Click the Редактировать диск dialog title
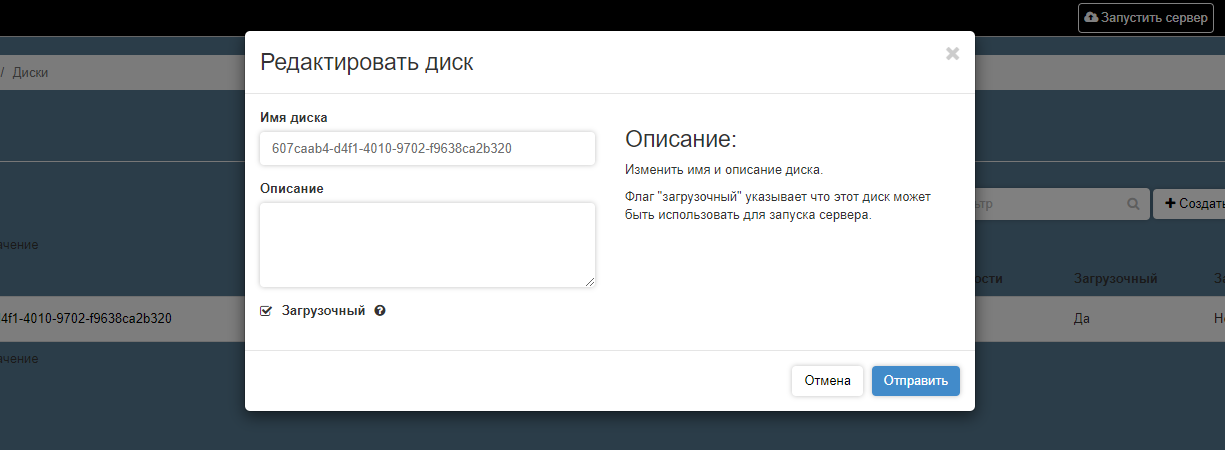The height and width of the screenshot is (450, 1225). 367,62
